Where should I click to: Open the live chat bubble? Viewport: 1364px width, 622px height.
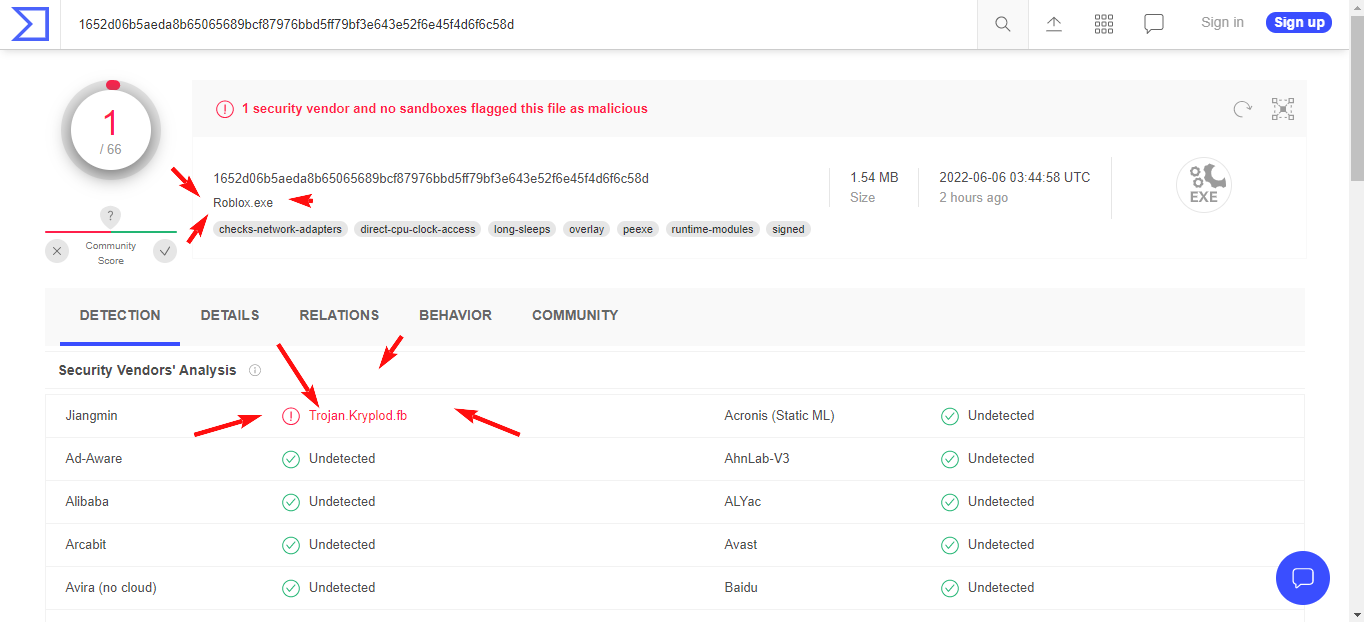pyautogui.click(x=1302, y=578)
